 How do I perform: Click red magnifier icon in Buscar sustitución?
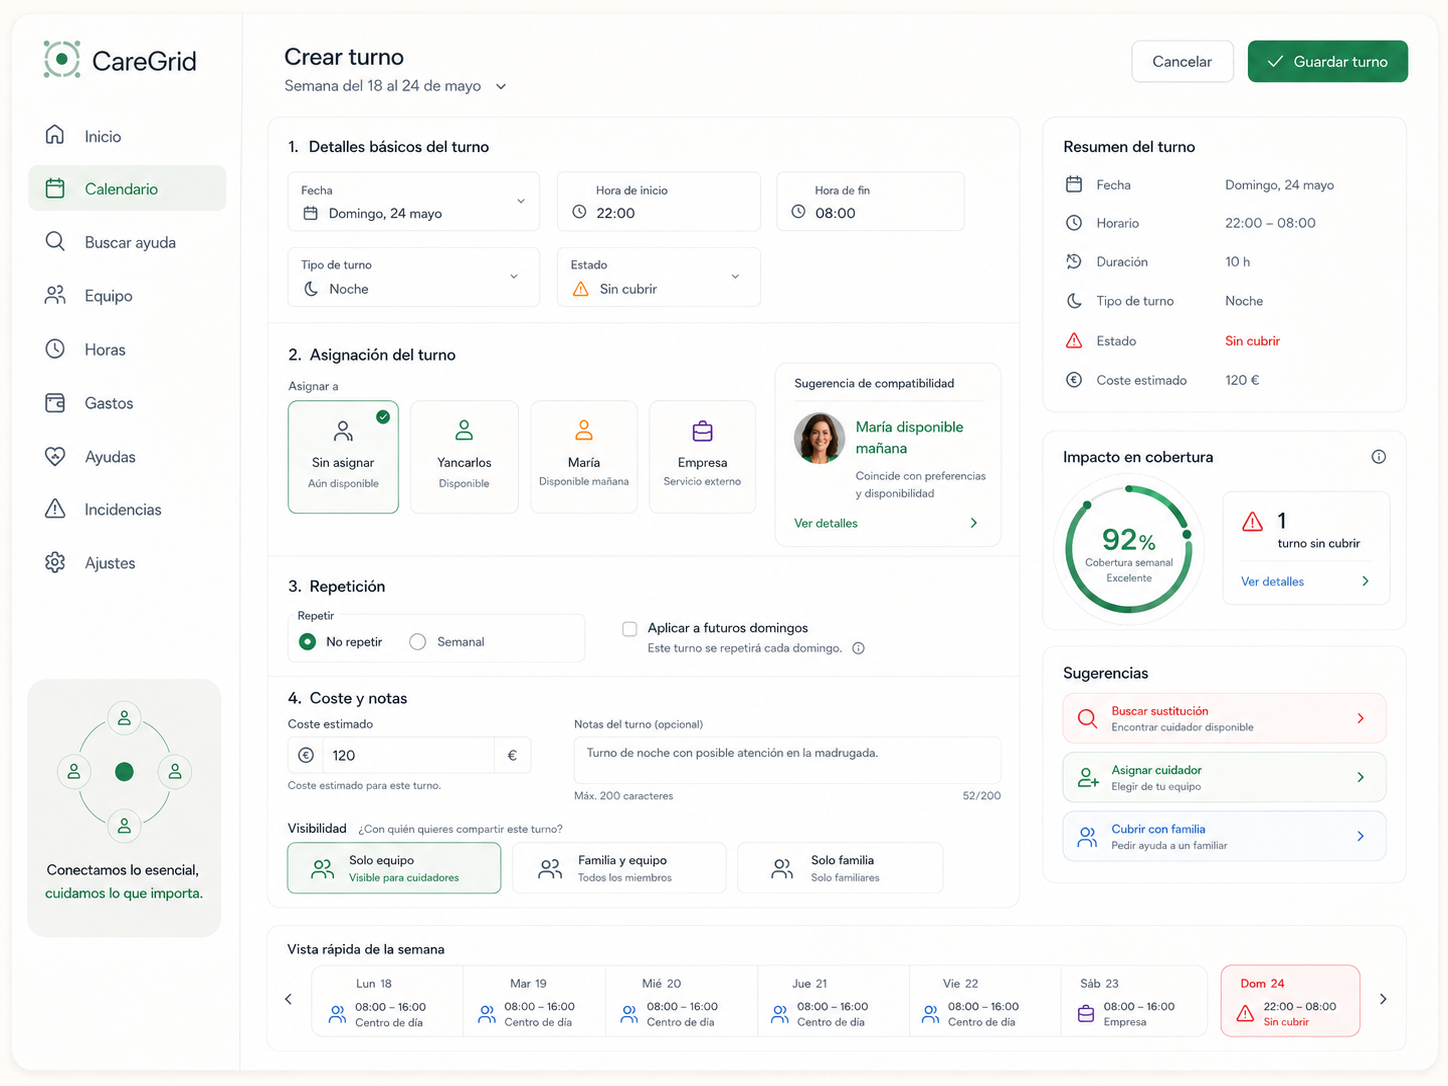coord(1087,718)
